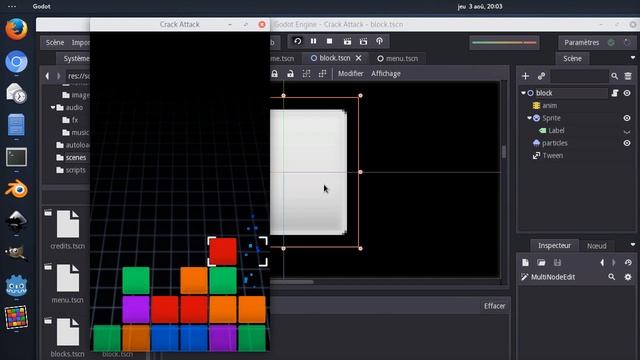Screen dimensions: 640x360
Task: Open Inspector dock options dropdown arrow
Action: point(633,244)
